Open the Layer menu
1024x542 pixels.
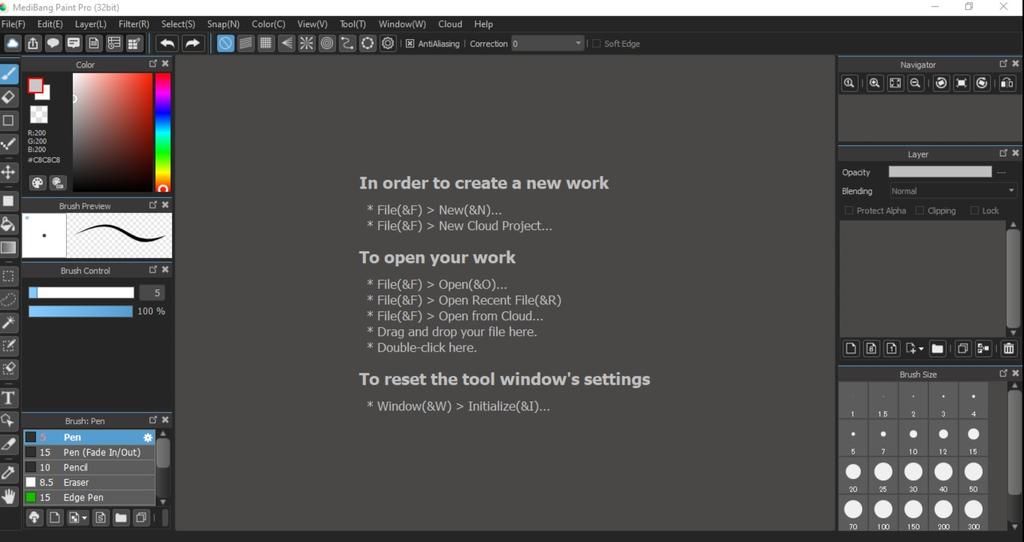(x=90, y=24)
